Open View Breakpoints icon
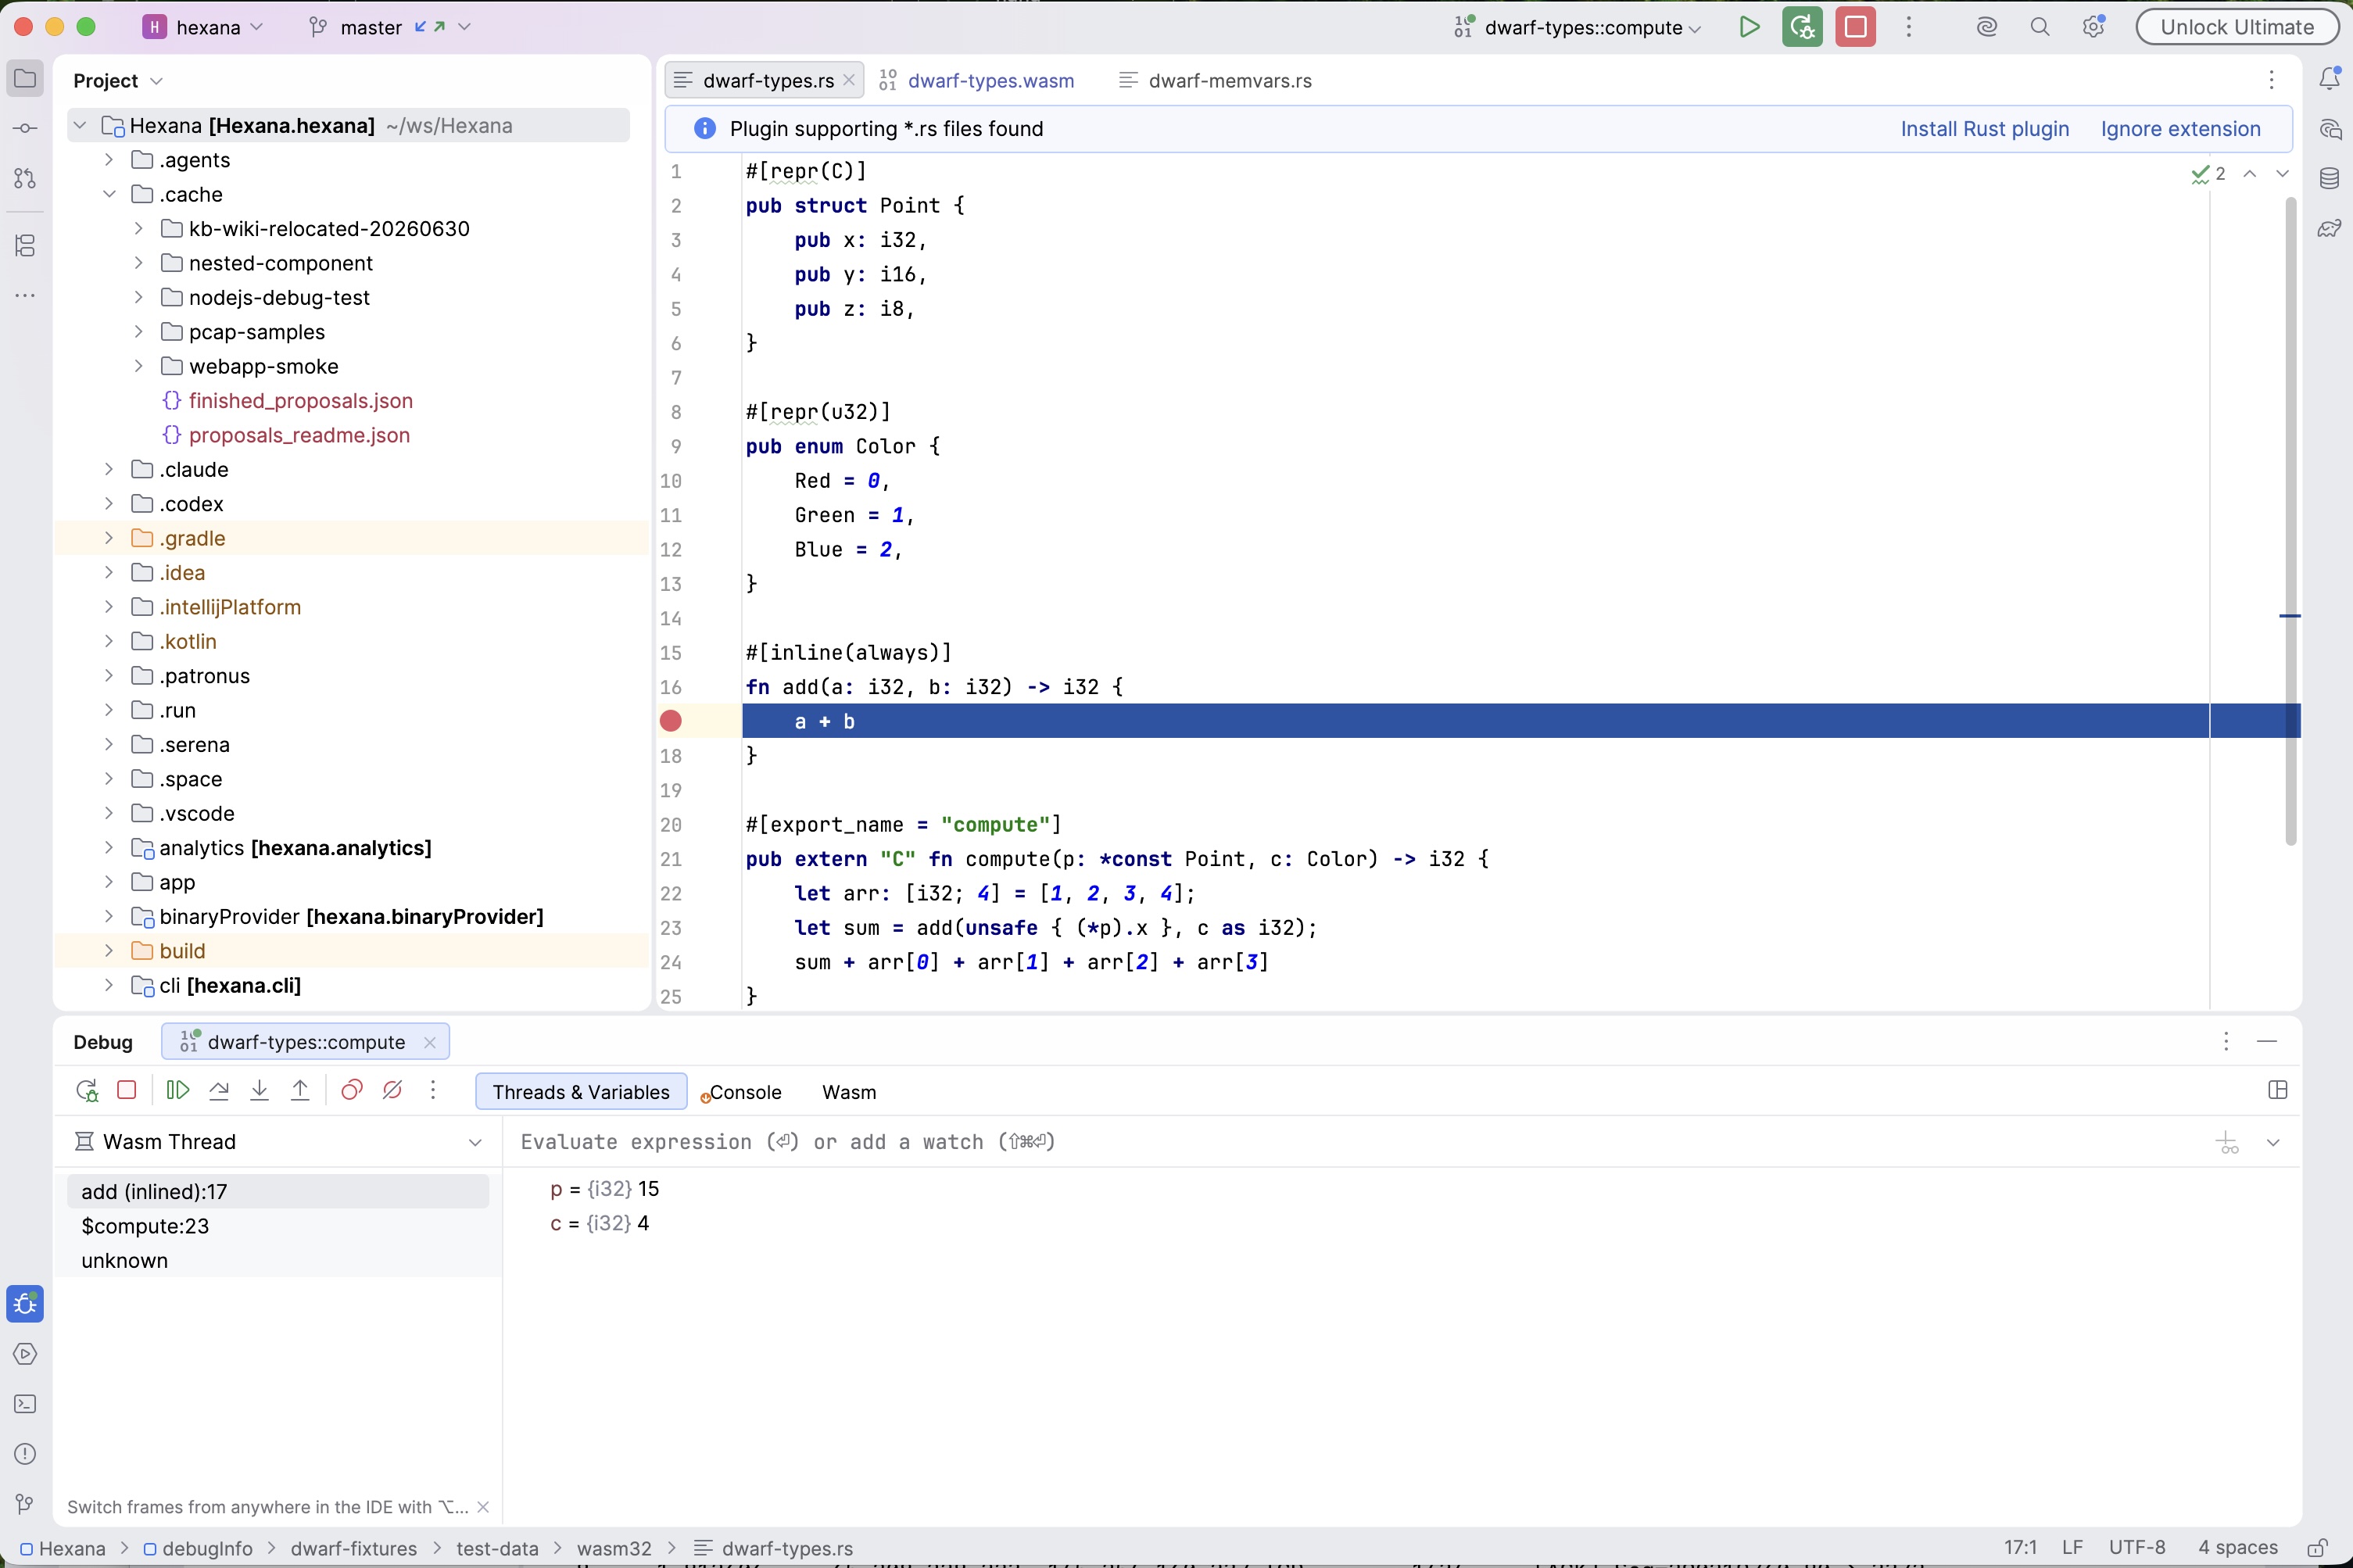 tap(351, 1090)
